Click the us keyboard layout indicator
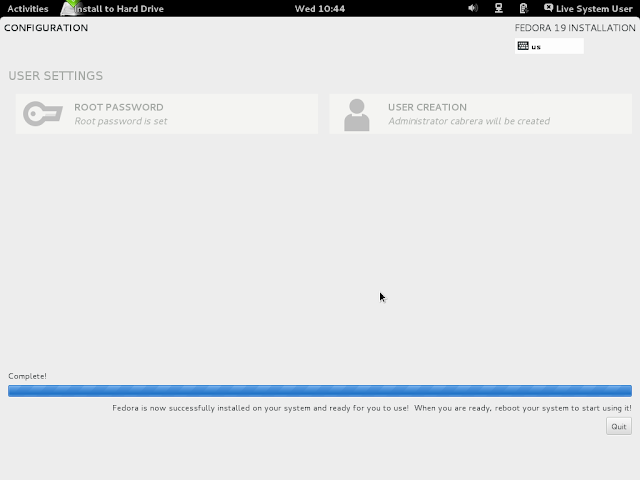 pos(549,46)
